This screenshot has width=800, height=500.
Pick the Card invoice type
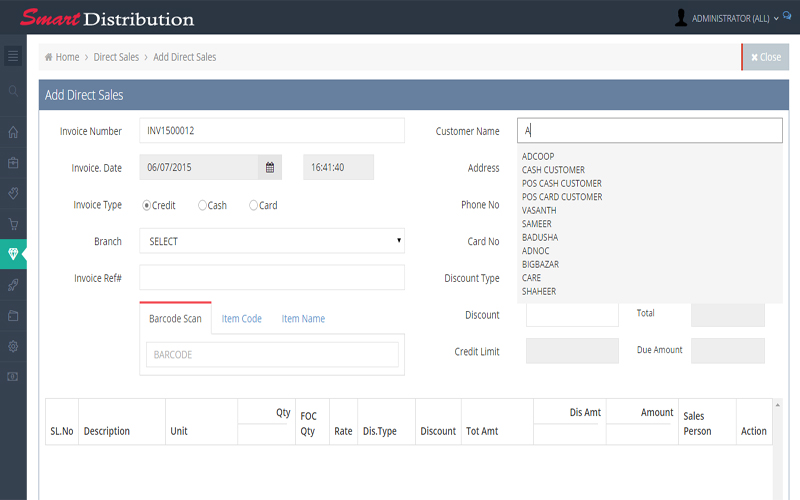point(254,205)
